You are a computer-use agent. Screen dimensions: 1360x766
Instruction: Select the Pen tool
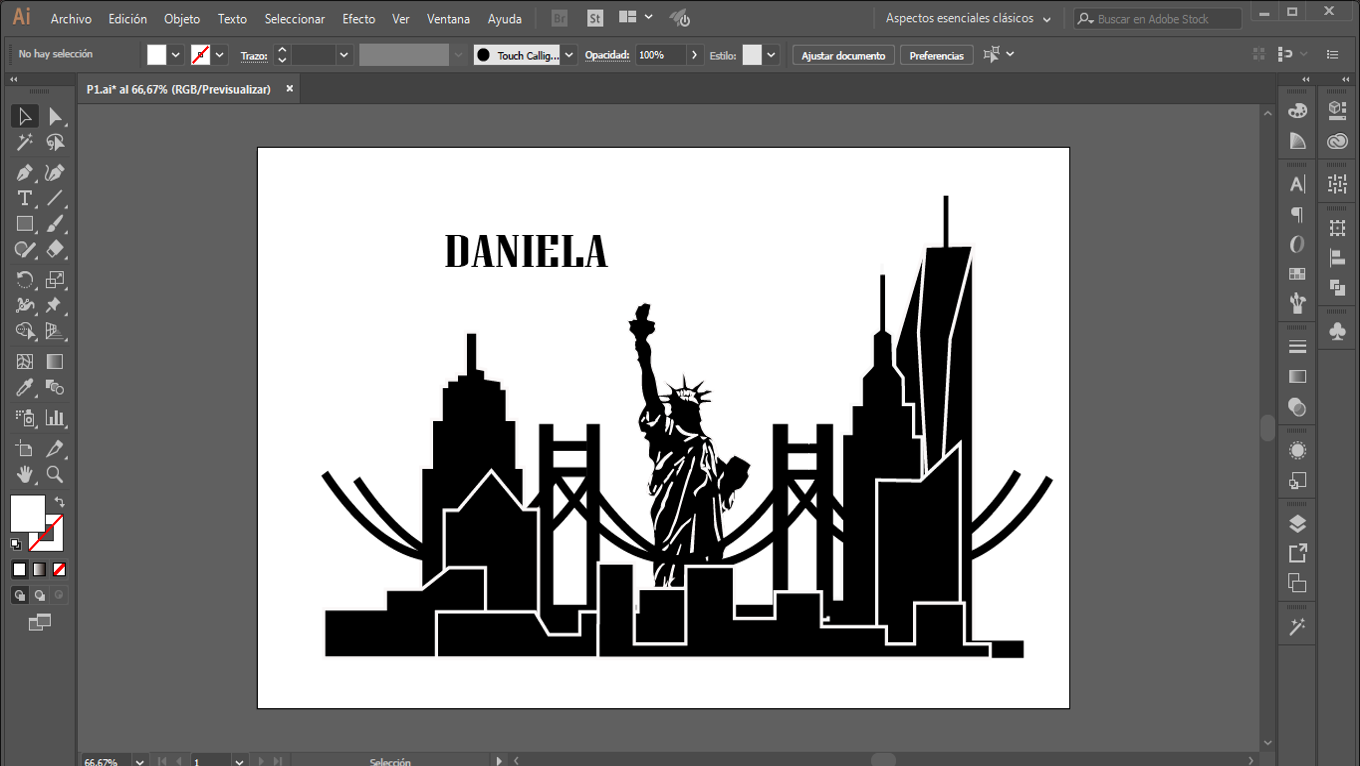click(x=25, y=173)
